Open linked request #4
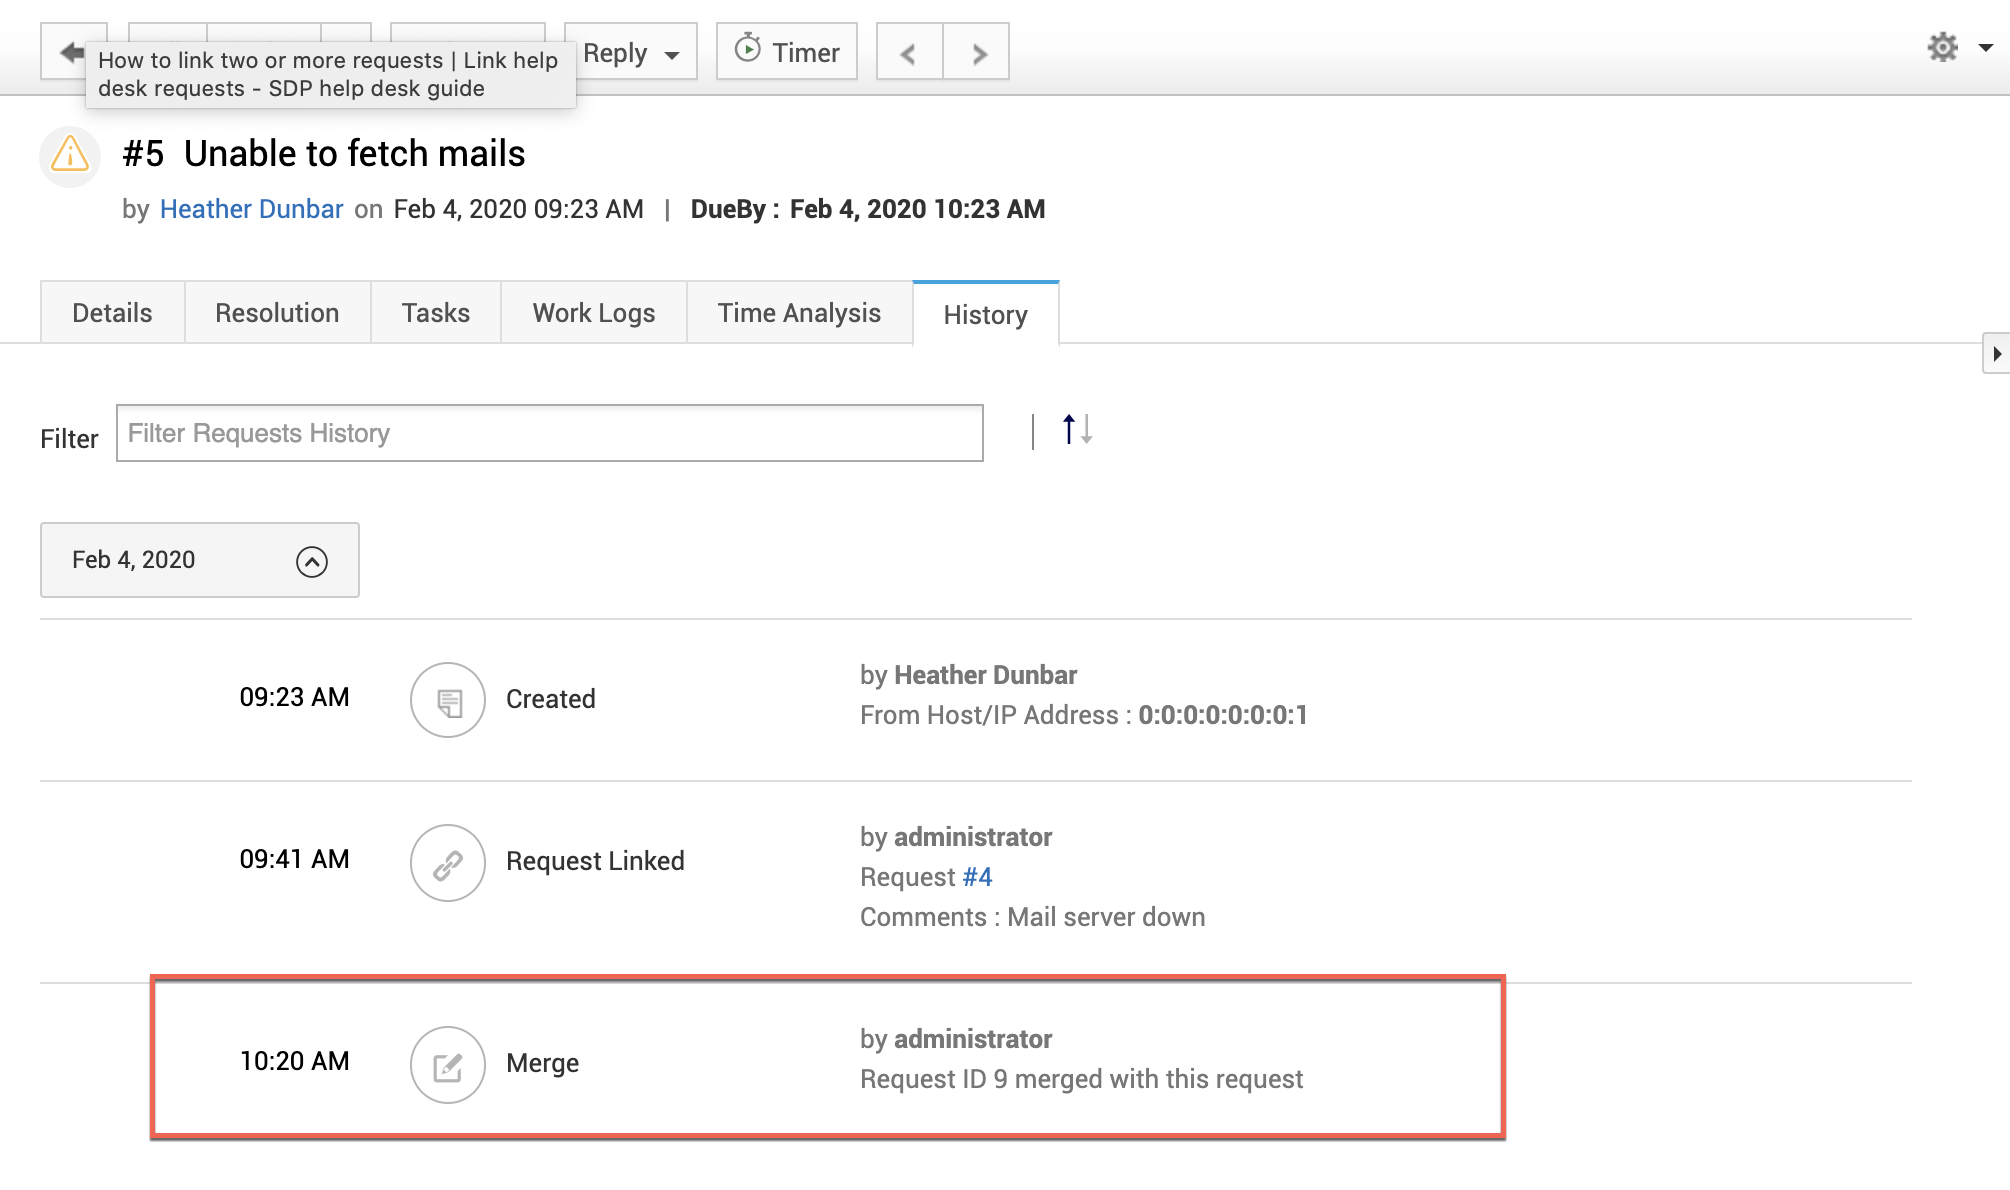Screen dimensions: 2010x1190 pyautogui.click(x=977, y=877)
